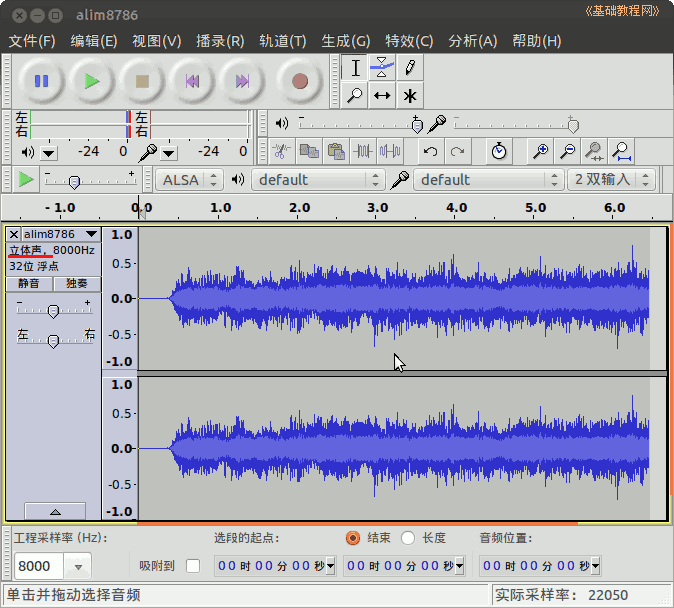The width and height of the screenshot is (674, 608).
Task: Click the 独奏 solo button on track
Action: pos(77,283)
